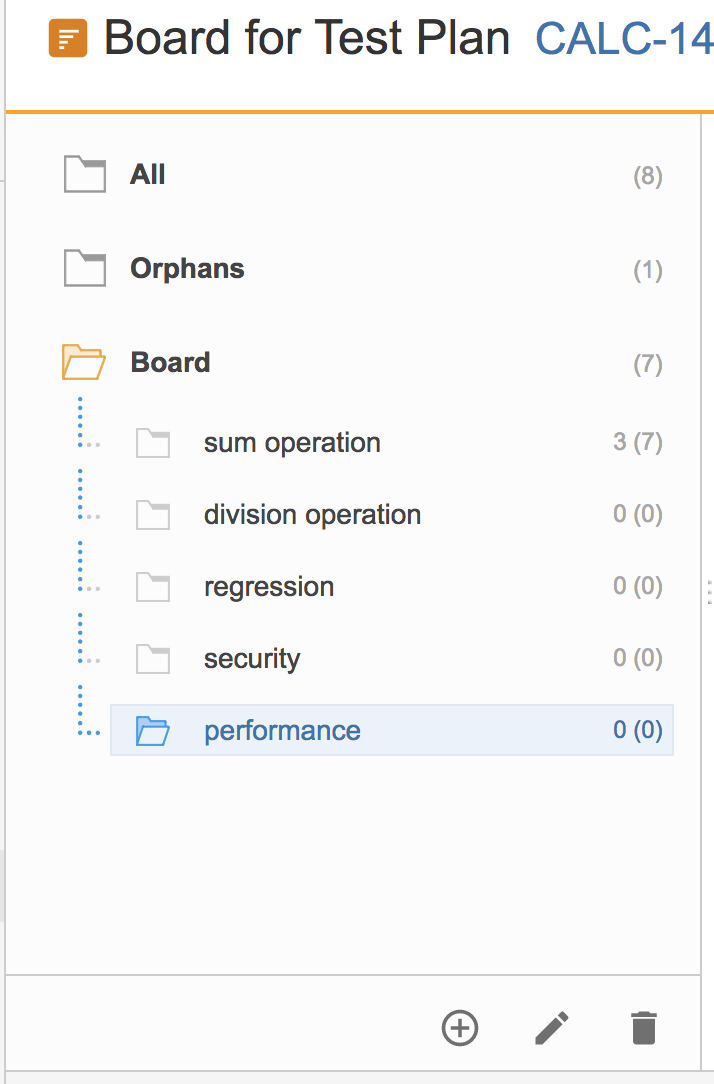Select the All tests entry

click(363, 174)
